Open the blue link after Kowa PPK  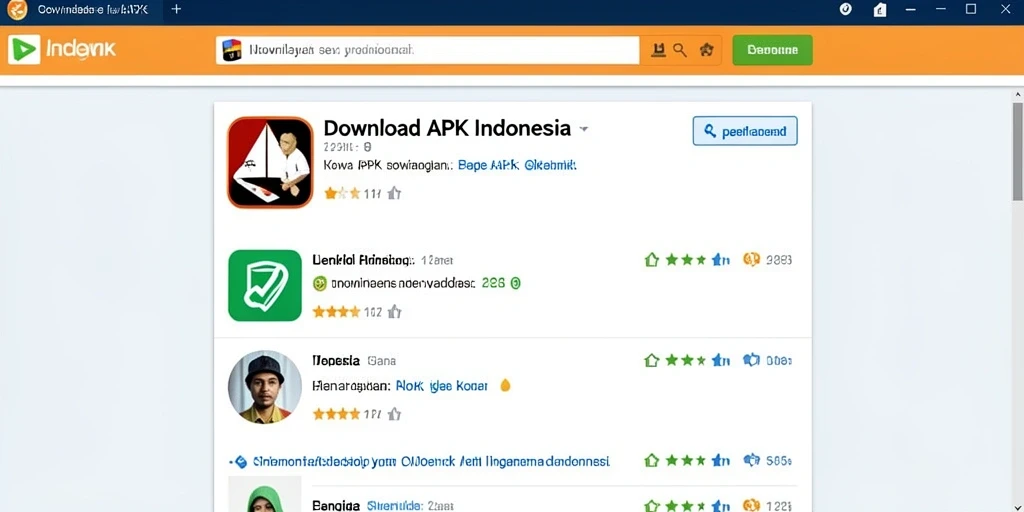coord(517,166)
